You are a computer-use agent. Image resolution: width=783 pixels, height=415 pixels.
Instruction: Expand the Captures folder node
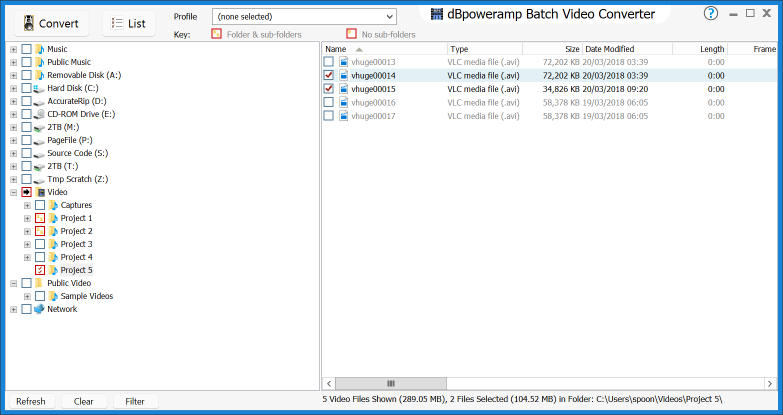27,205
